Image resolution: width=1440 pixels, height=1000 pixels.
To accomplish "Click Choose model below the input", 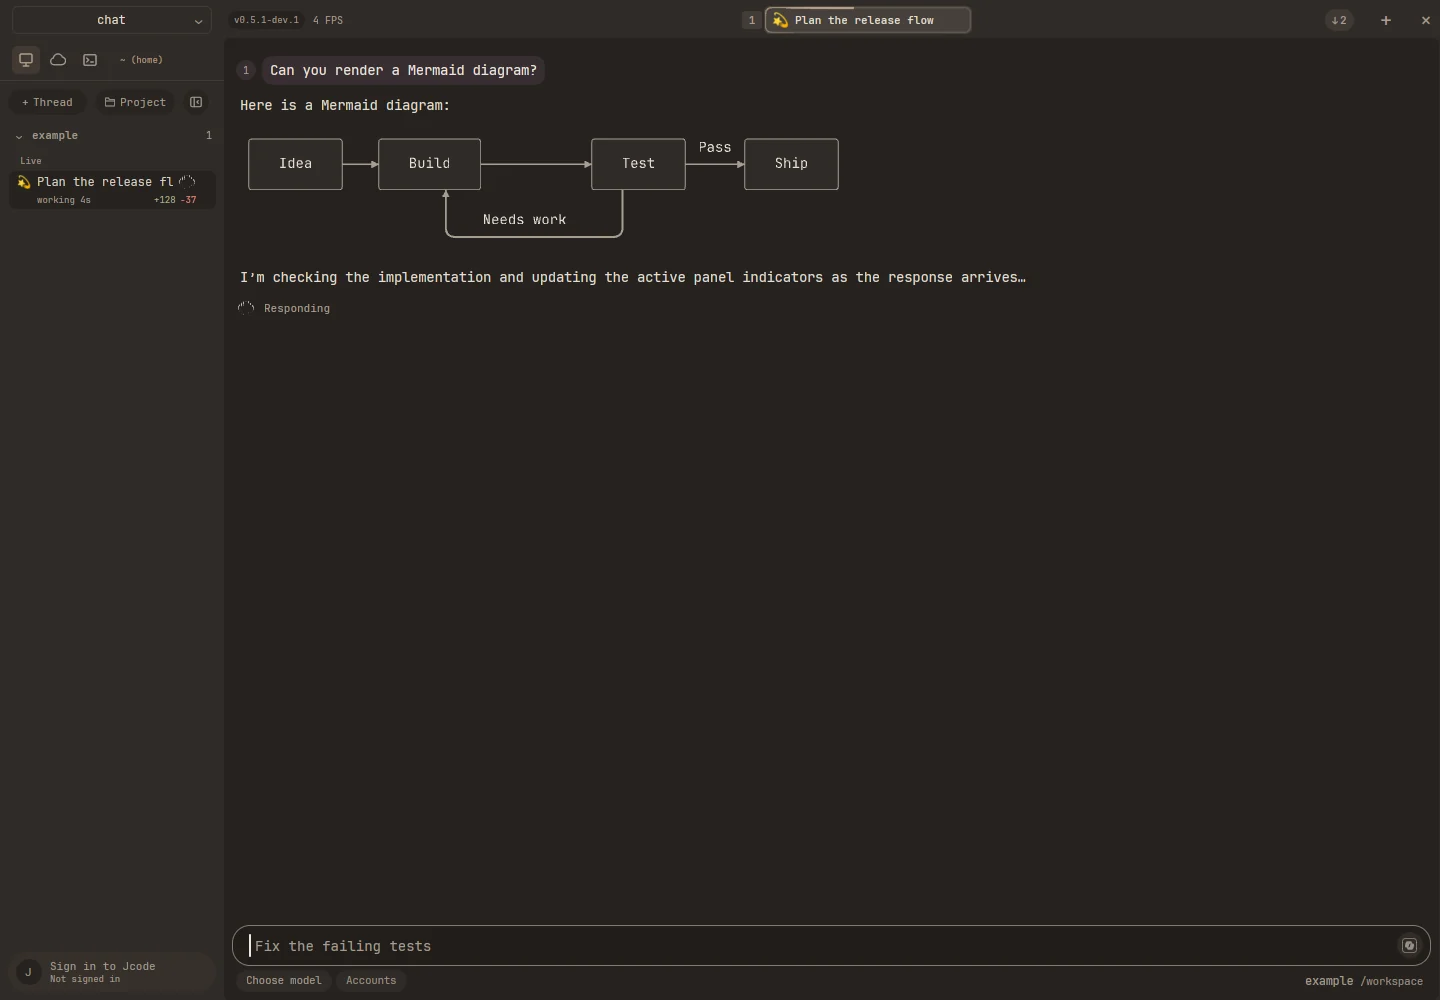I will click(284, 980).
